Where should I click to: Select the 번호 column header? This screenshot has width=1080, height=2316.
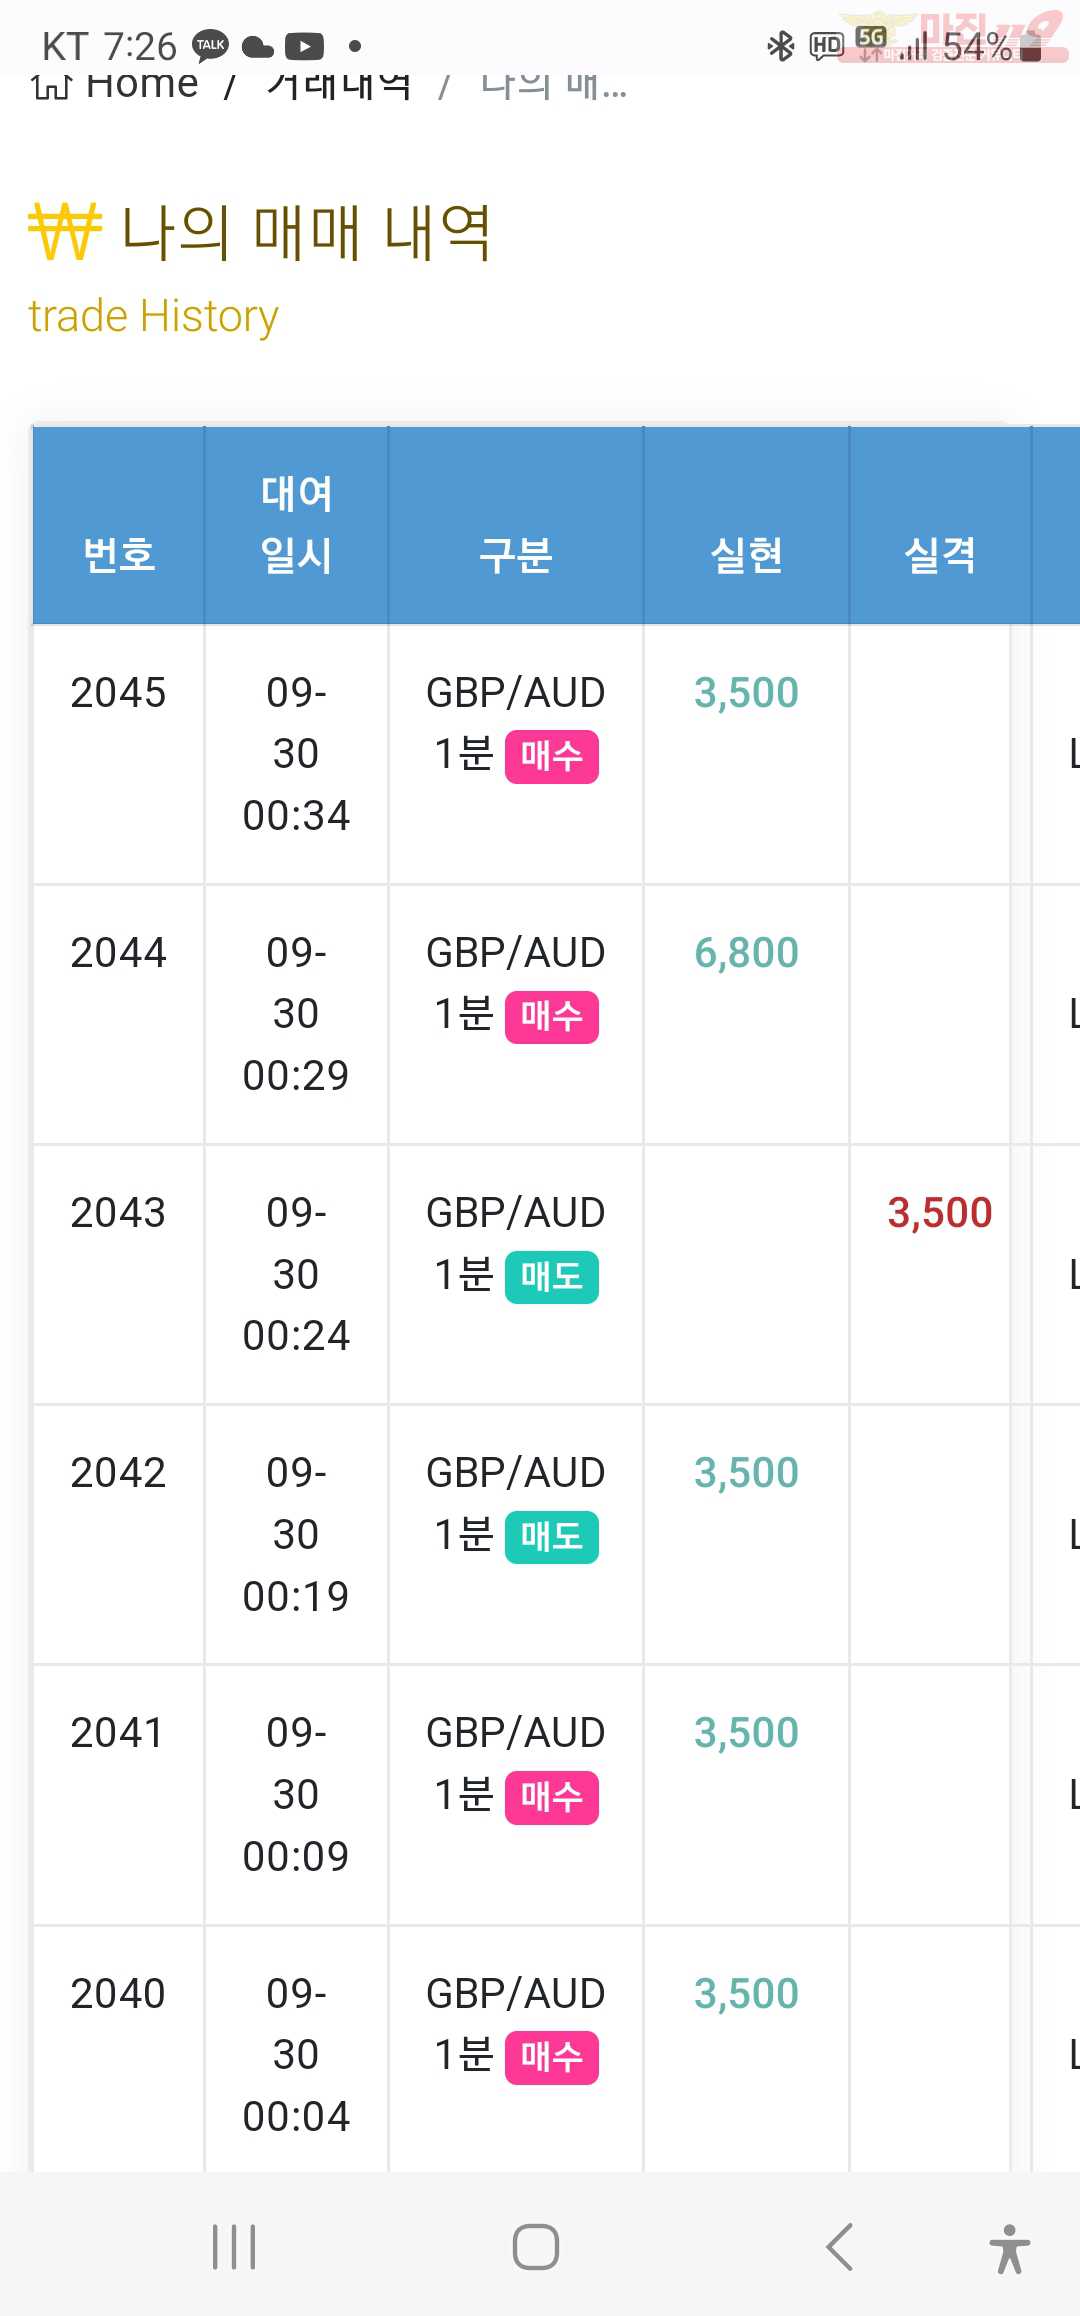(x=119, y=555)
